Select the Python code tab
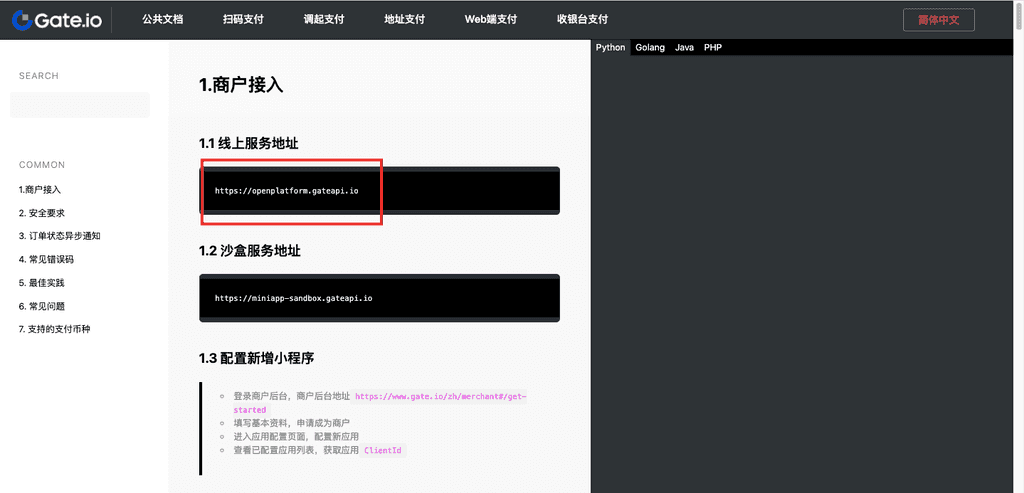The image size is (1024, 493). [x=610, y=47]
